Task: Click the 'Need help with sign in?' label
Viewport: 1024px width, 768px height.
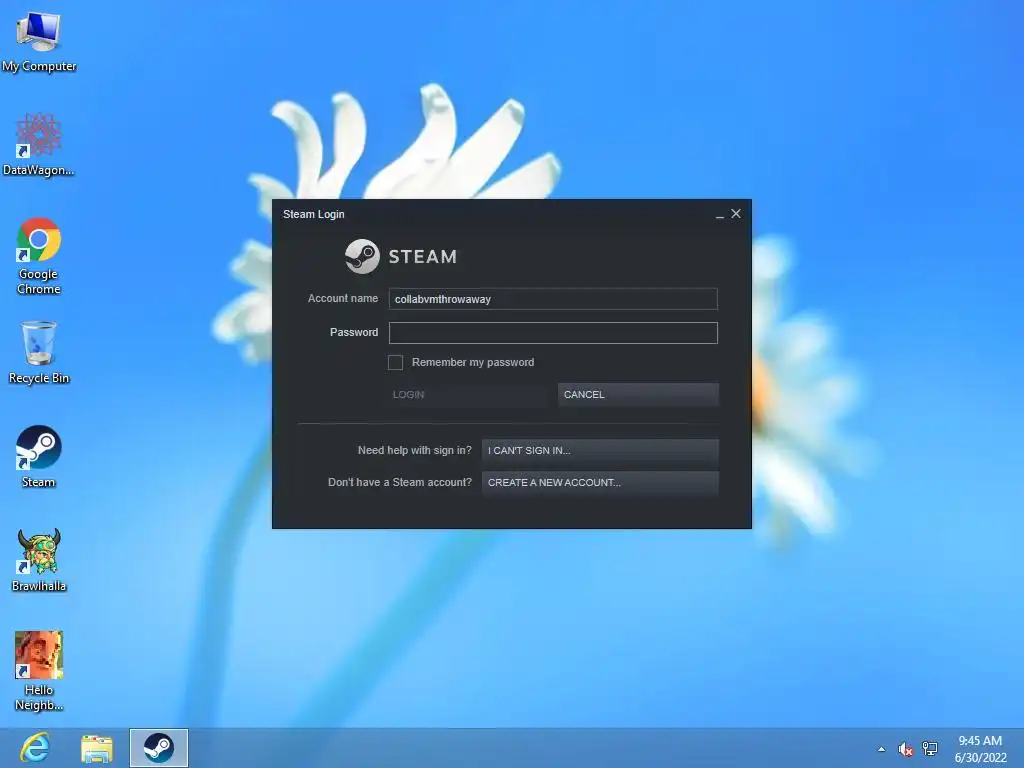Action: point(415,450)
